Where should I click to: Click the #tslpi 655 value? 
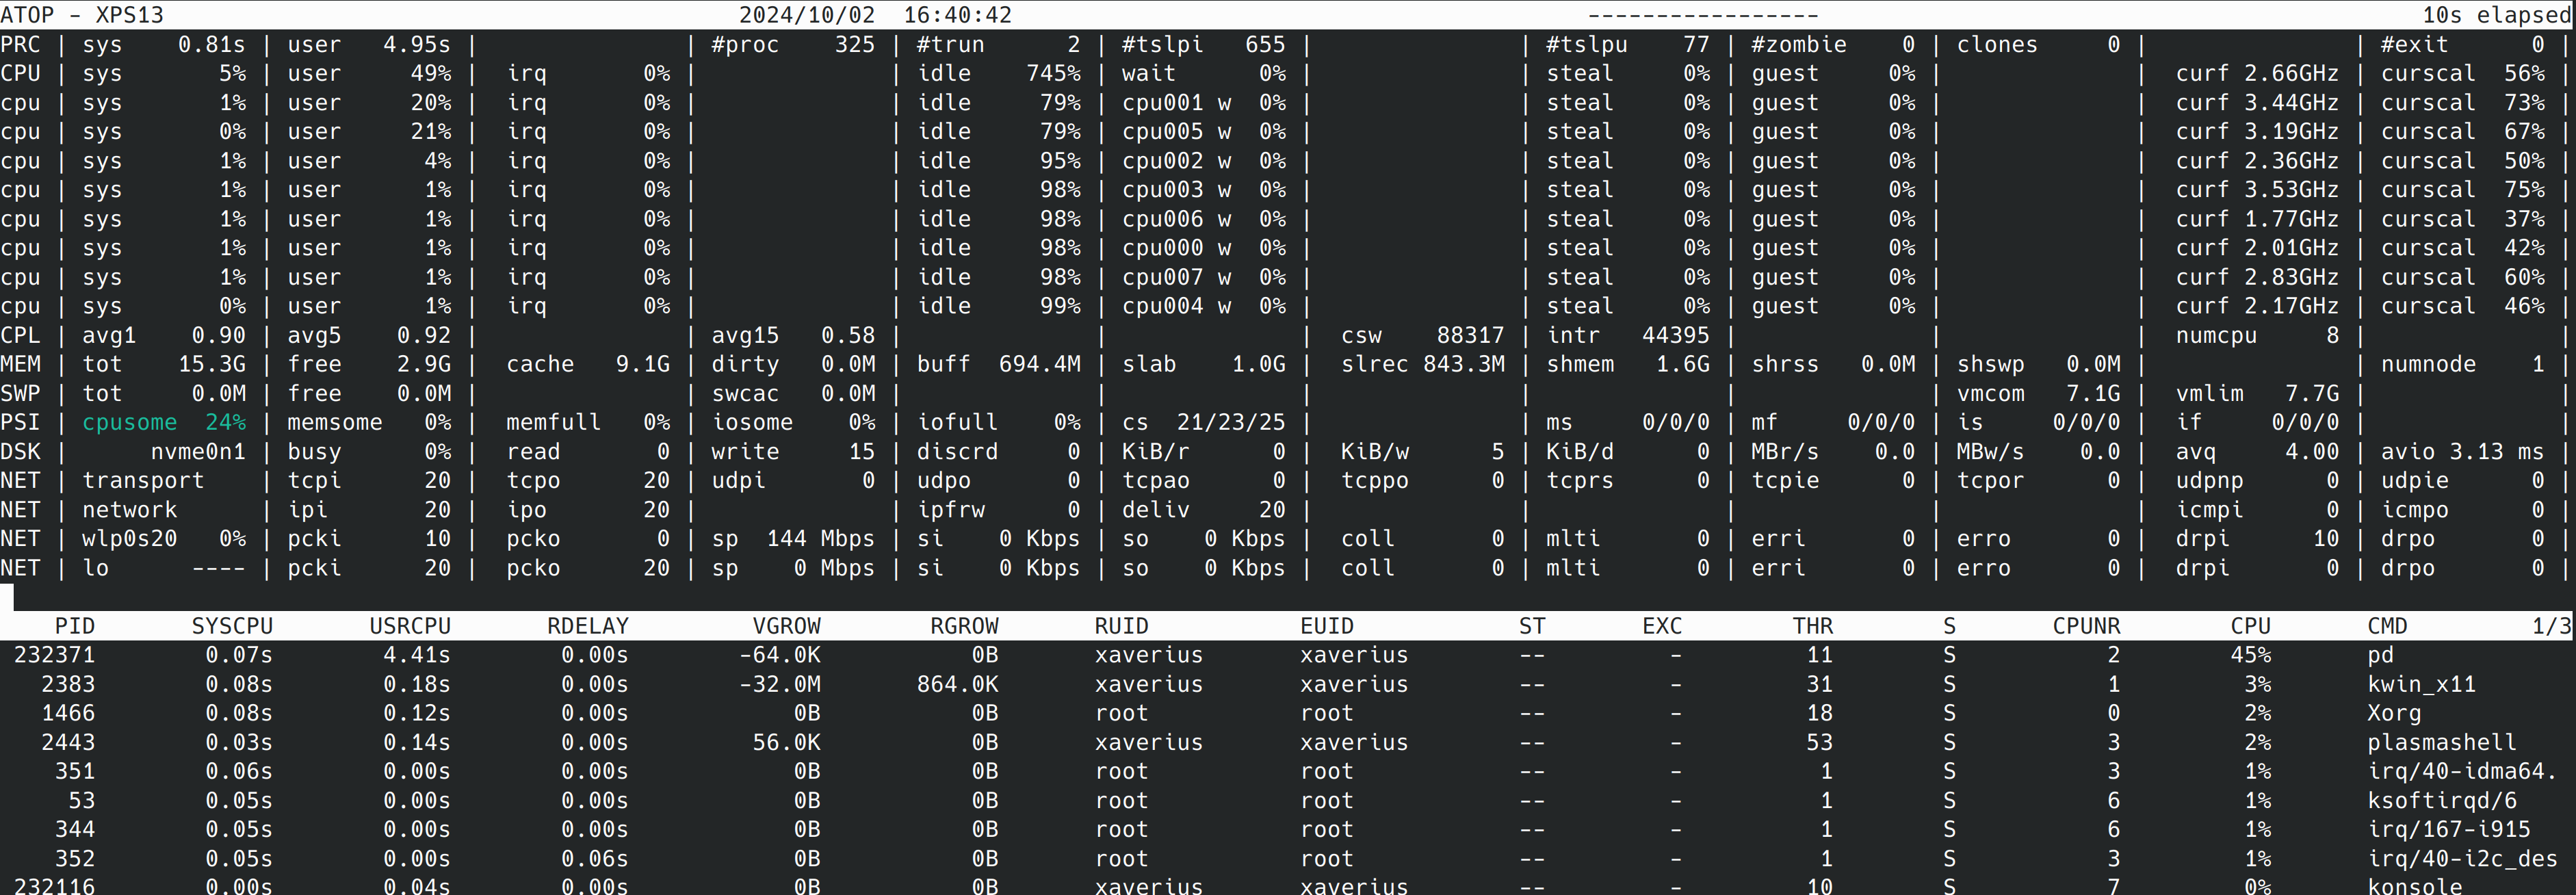point(1203,45)
